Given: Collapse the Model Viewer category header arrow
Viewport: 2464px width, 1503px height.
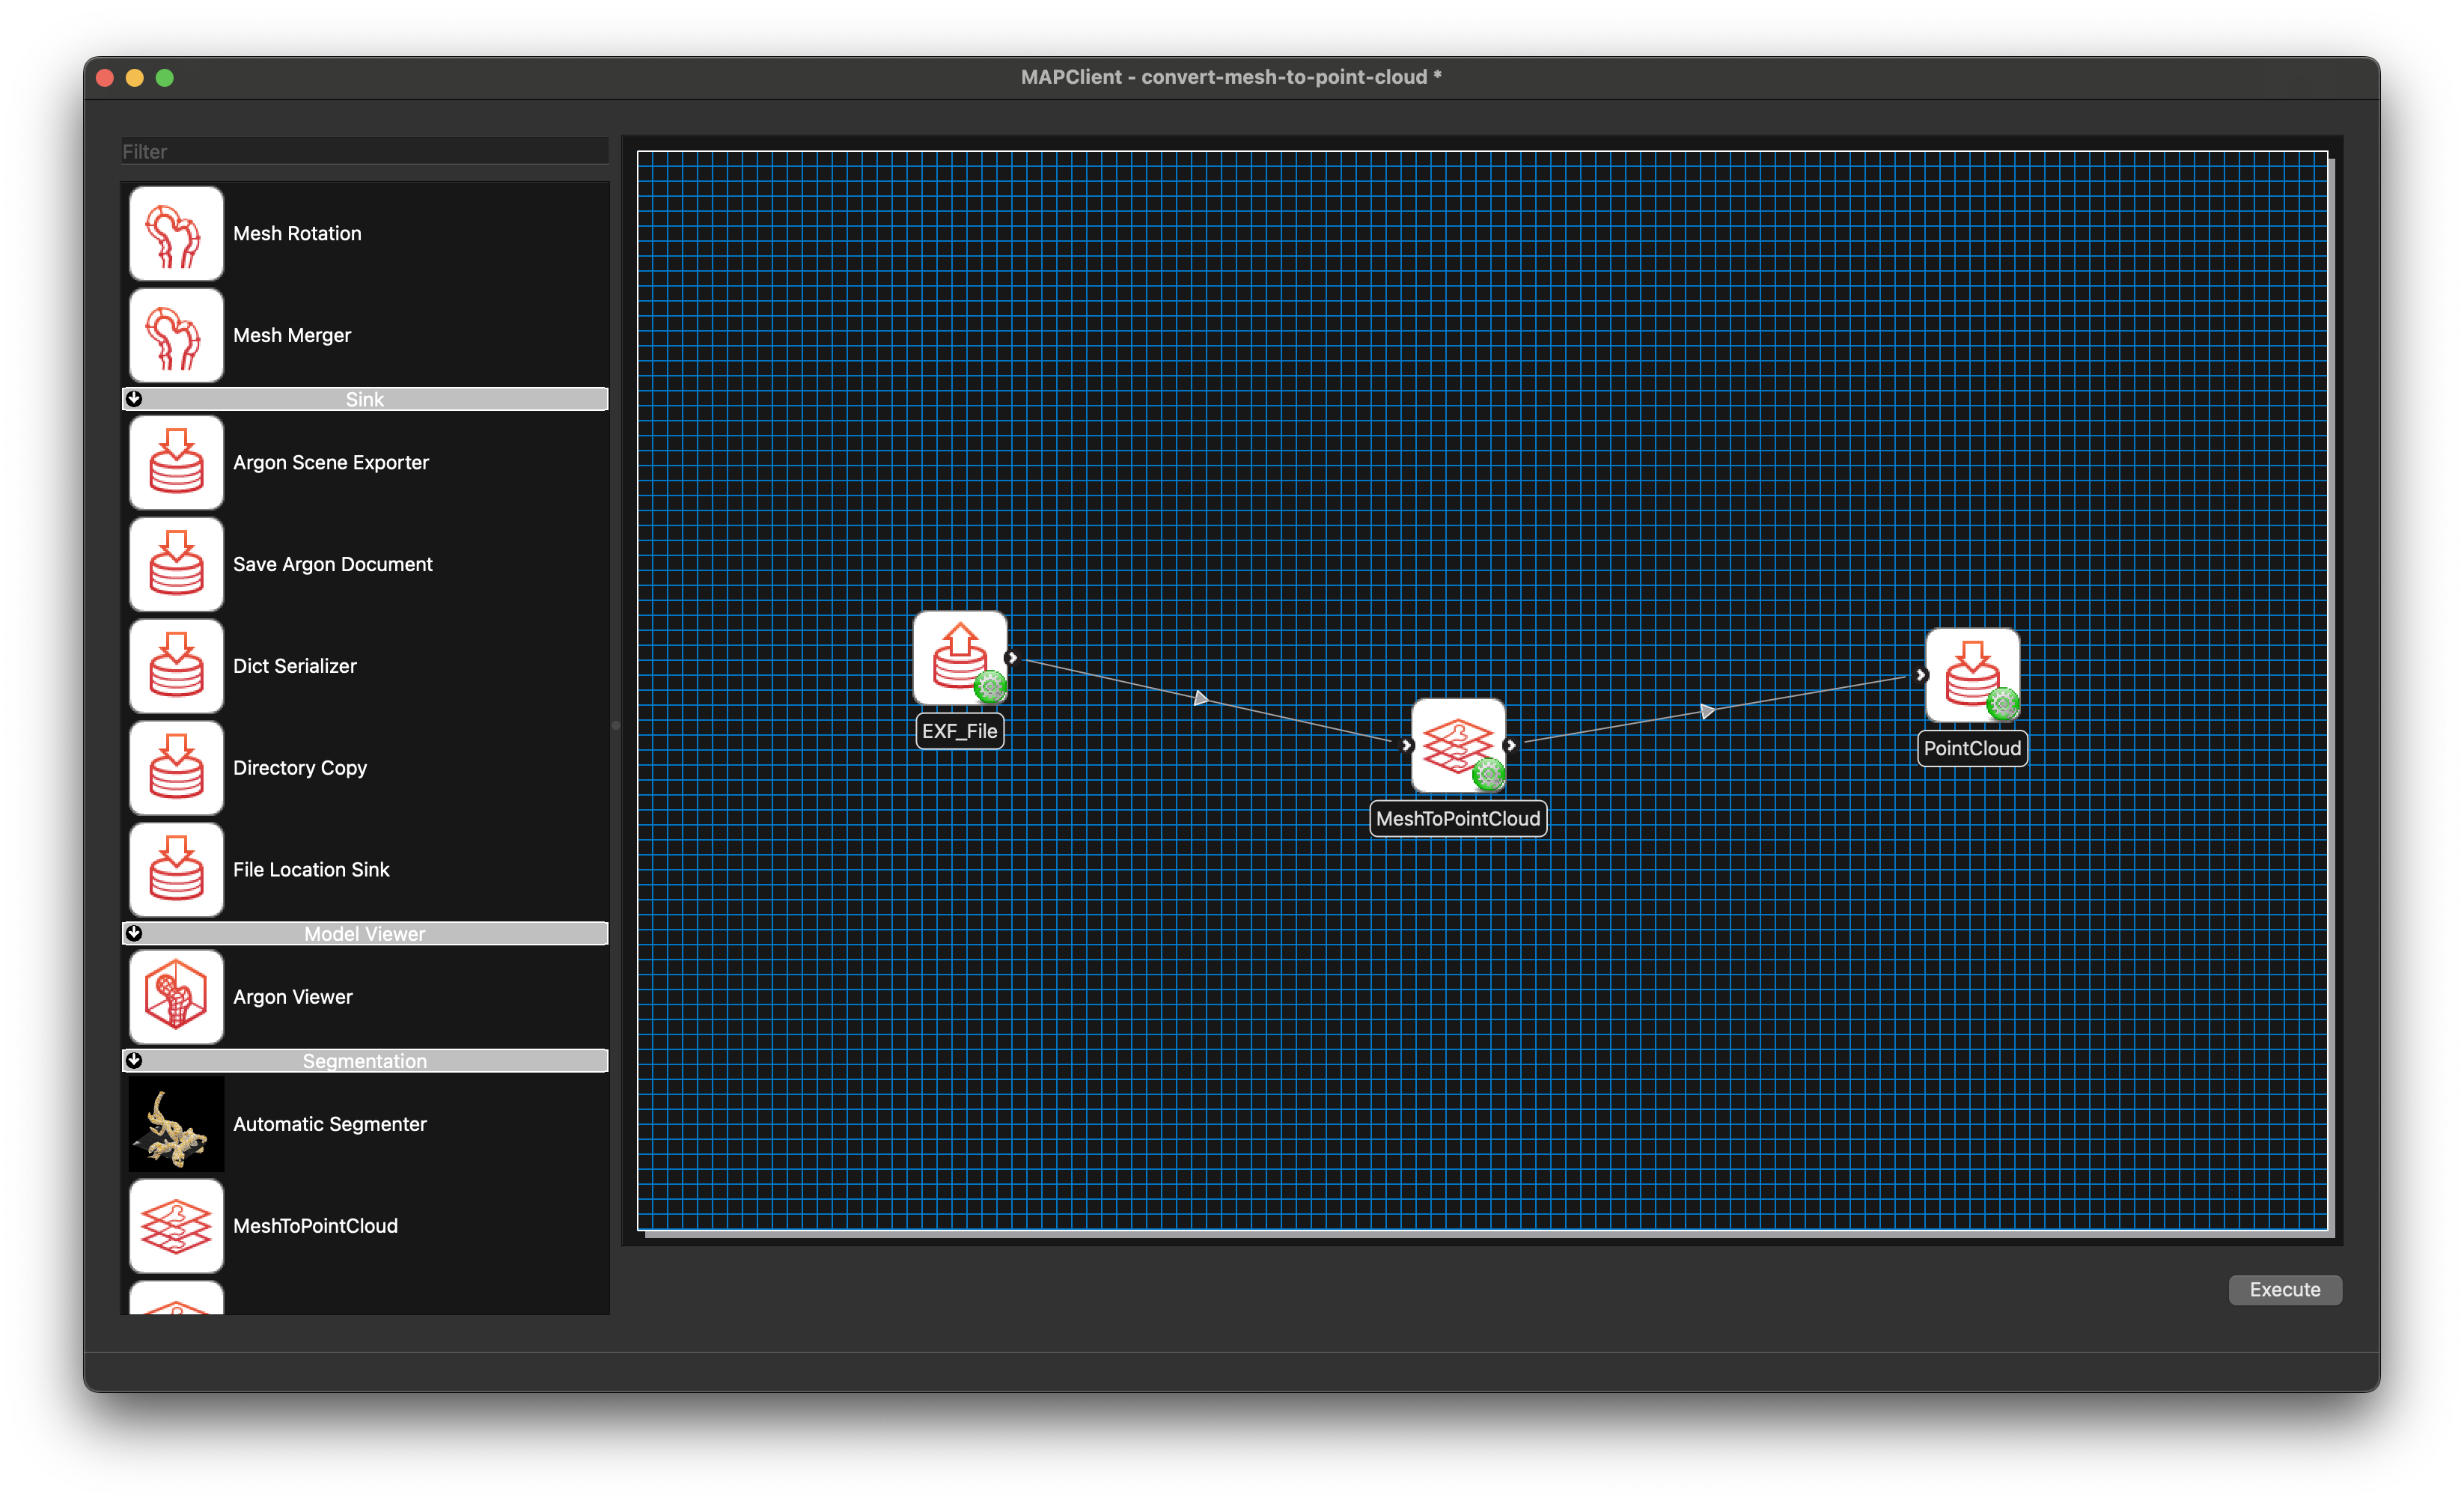Looking at the screenshot, I should coord(134,933).
